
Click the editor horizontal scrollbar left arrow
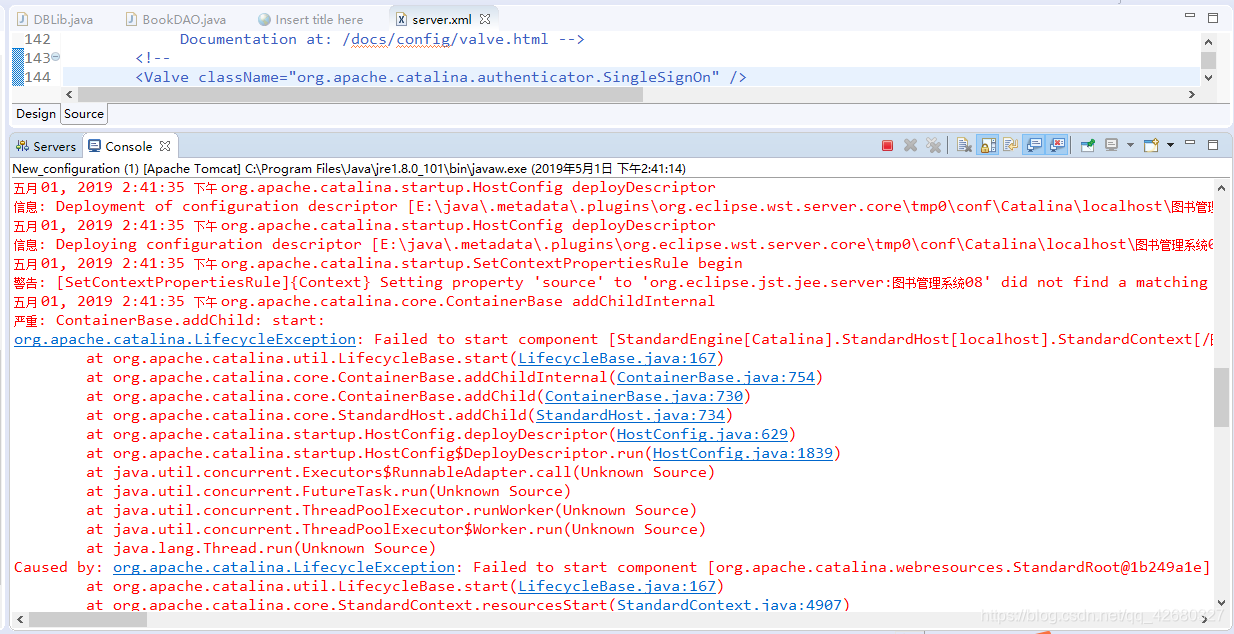click(69, 94)
